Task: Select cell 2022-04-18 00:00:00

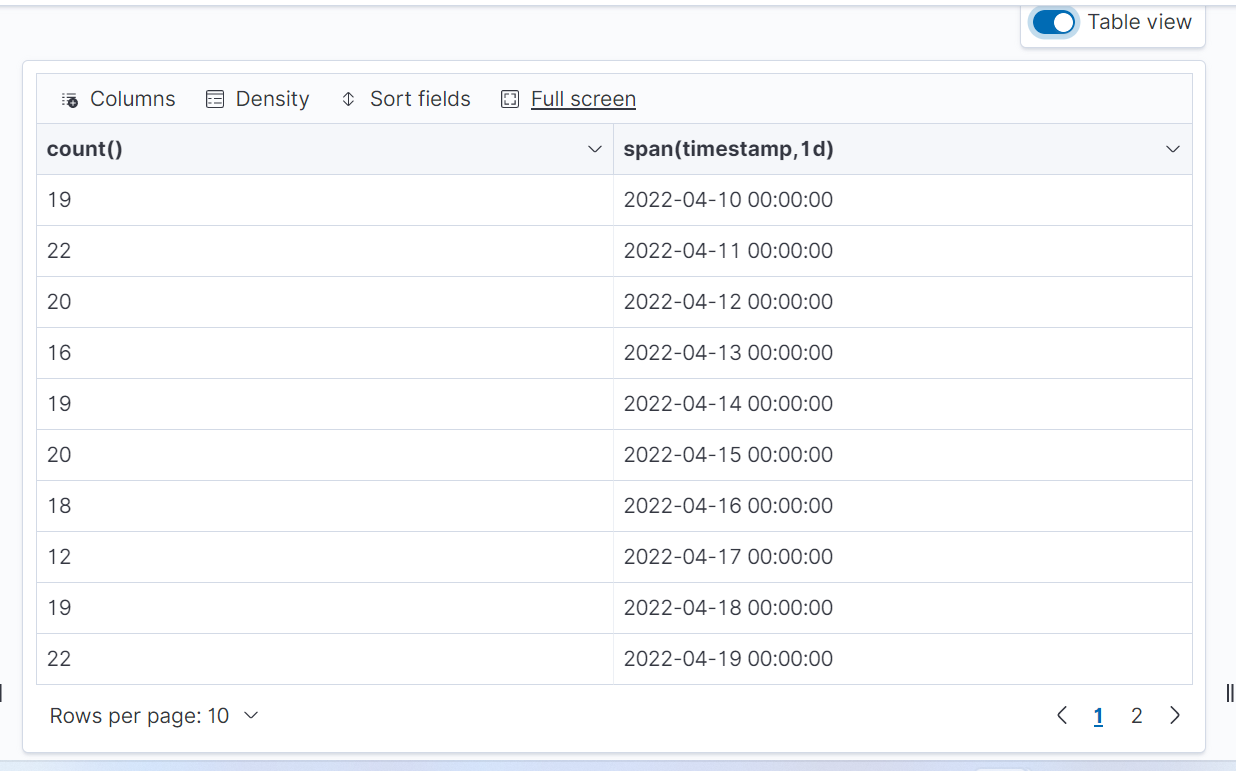Action: 902,608
